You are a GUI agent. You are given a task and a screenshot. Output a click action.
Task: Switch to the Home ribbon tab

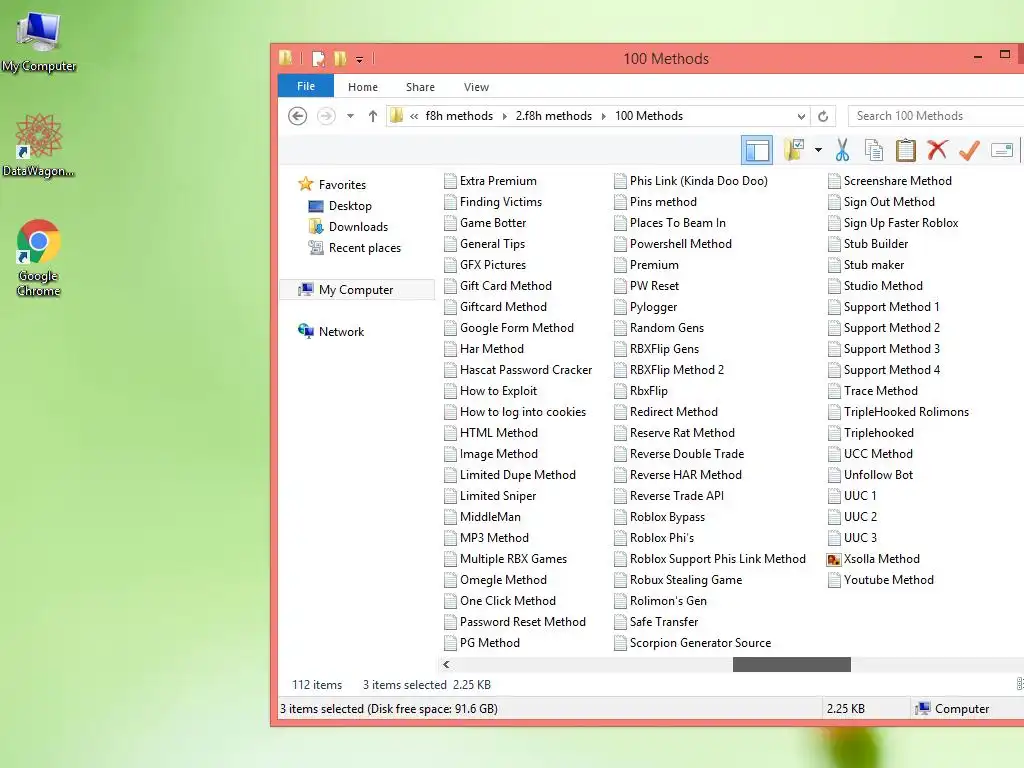[363, 87]
